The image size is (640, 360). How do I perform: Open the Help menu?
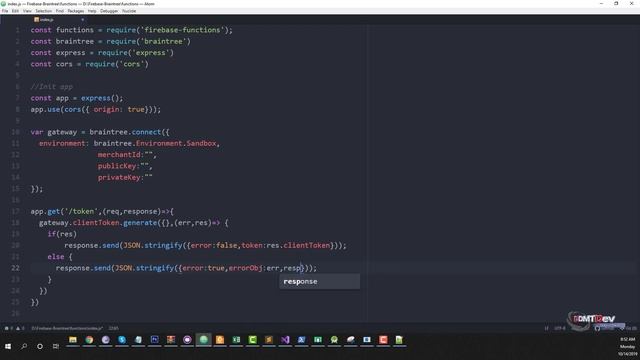tap(92, 11)
